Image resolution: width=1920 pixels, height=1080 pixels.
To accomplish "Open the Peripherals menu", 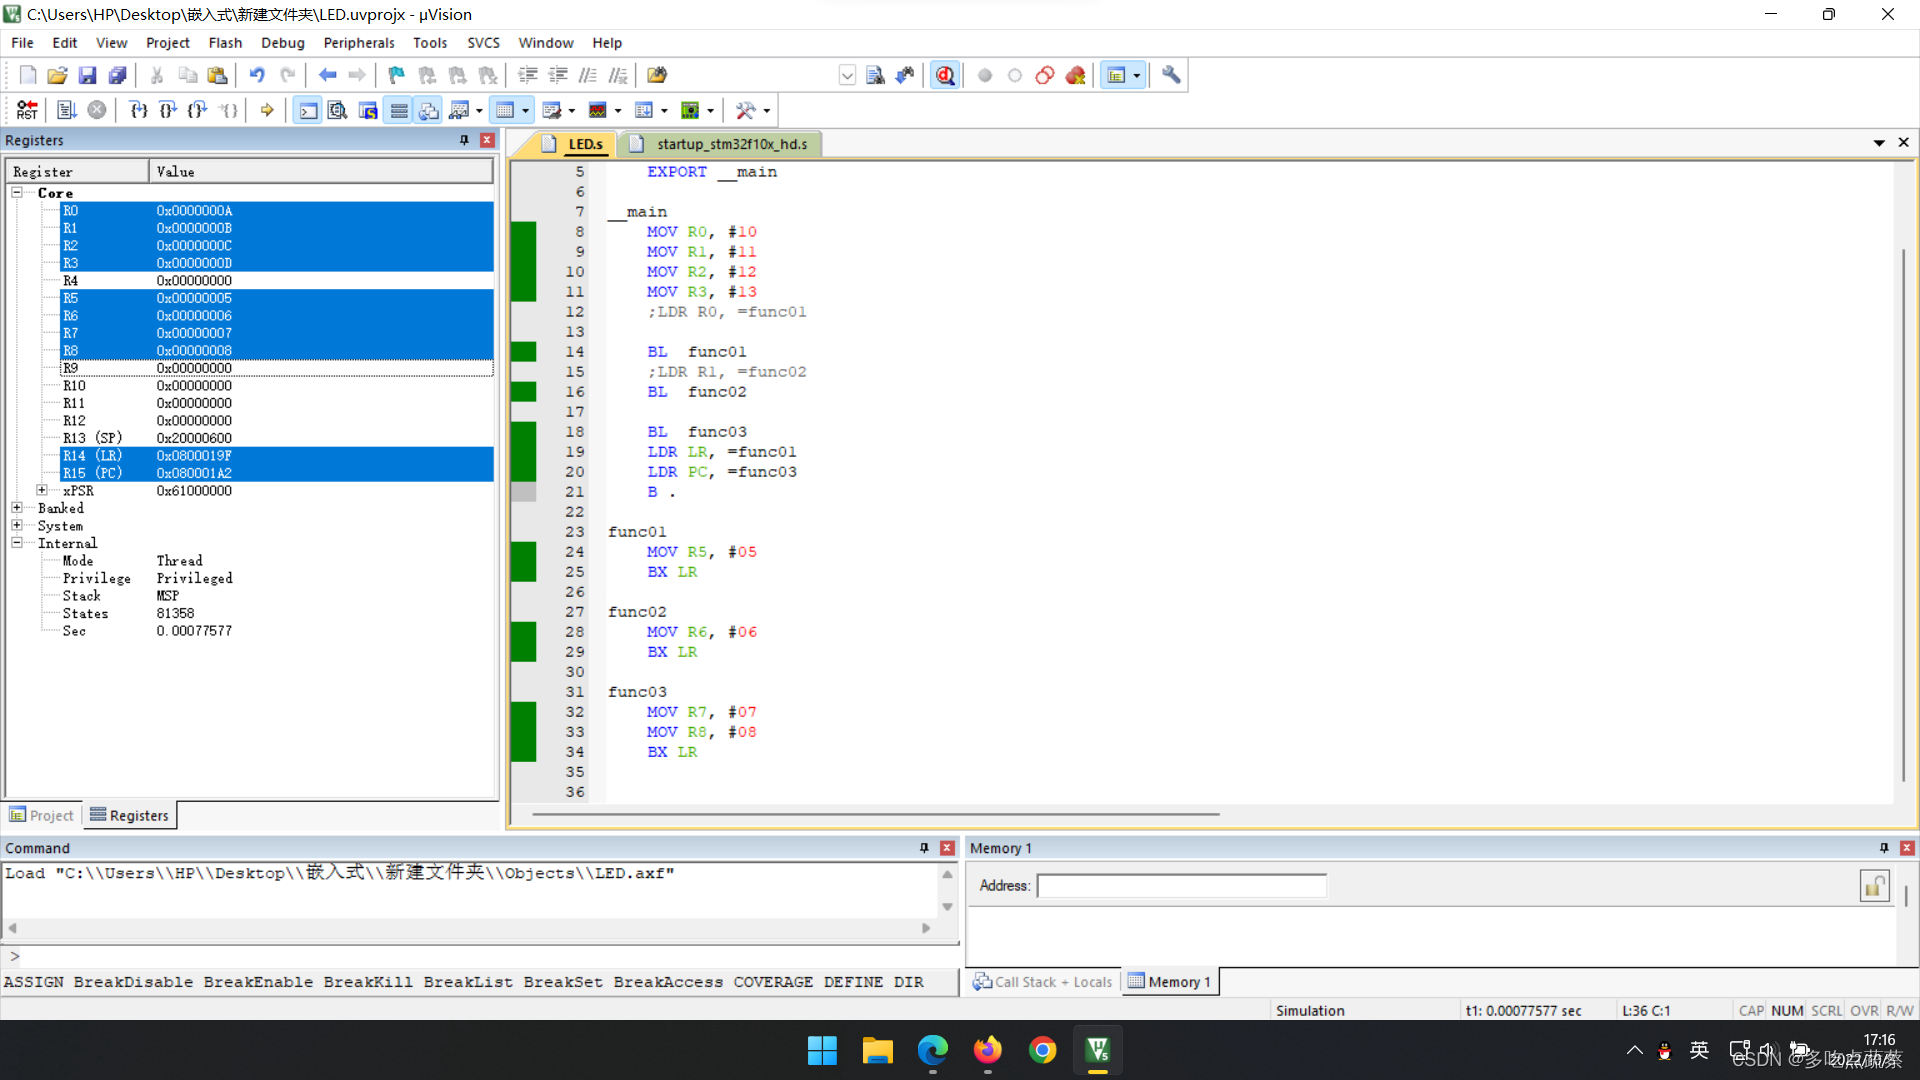I will click(x=355, y=42).
